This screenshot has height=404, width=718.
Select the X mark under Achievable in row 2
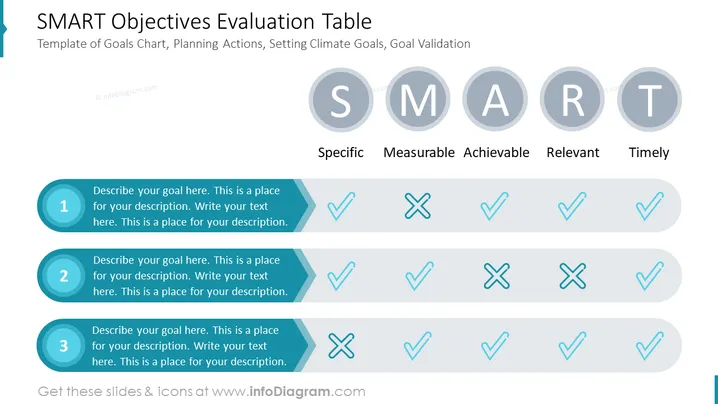[x=497, y=276]
